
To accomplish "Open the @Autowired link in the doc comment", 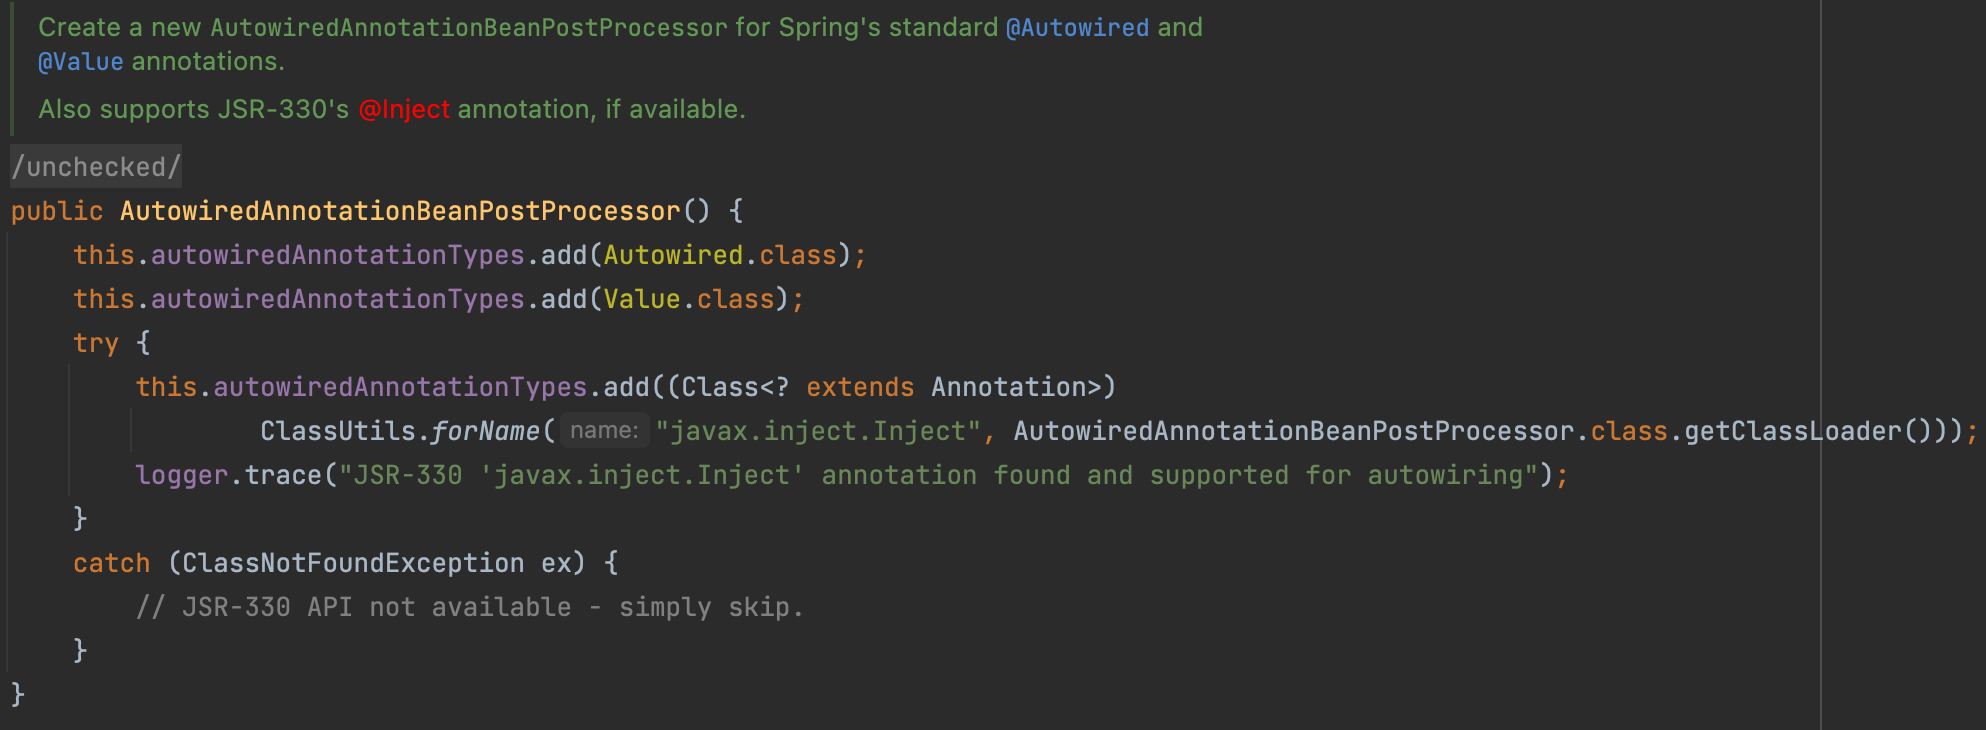I will point(1077,28).
